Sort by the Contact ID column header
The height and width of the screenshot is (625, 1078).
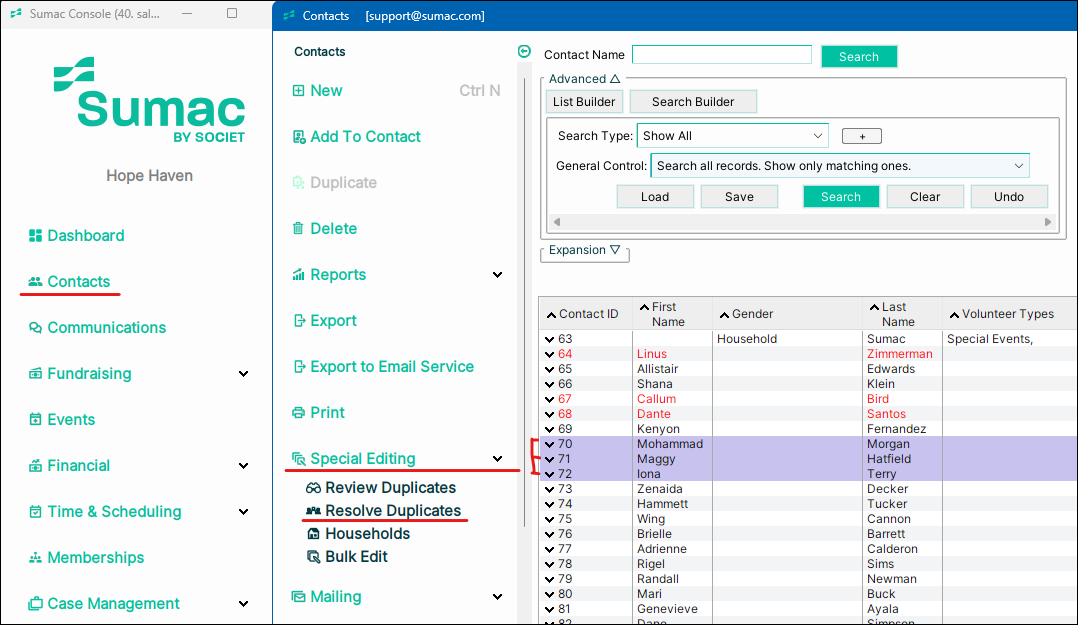click(x=585, y=314)
